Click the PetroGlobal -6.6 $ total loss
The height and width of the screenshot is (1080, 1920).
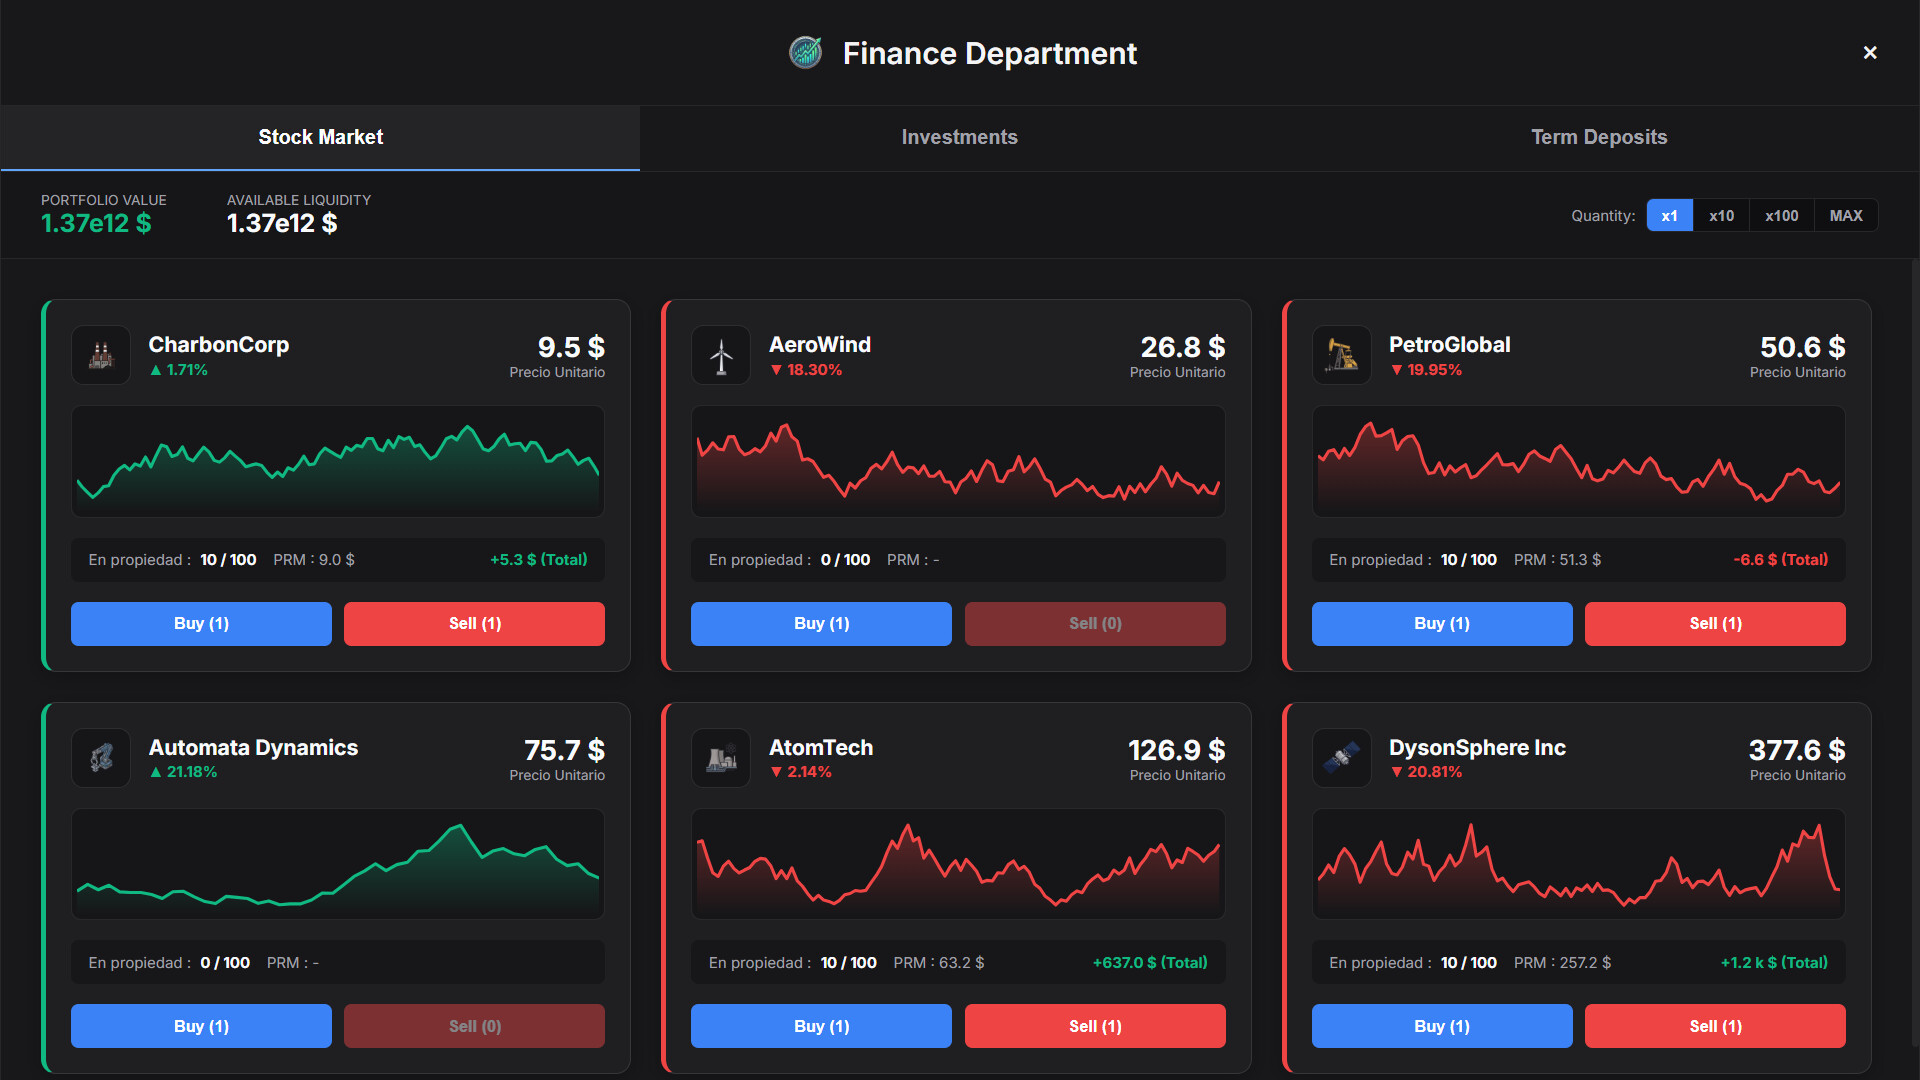point(1780,560)
